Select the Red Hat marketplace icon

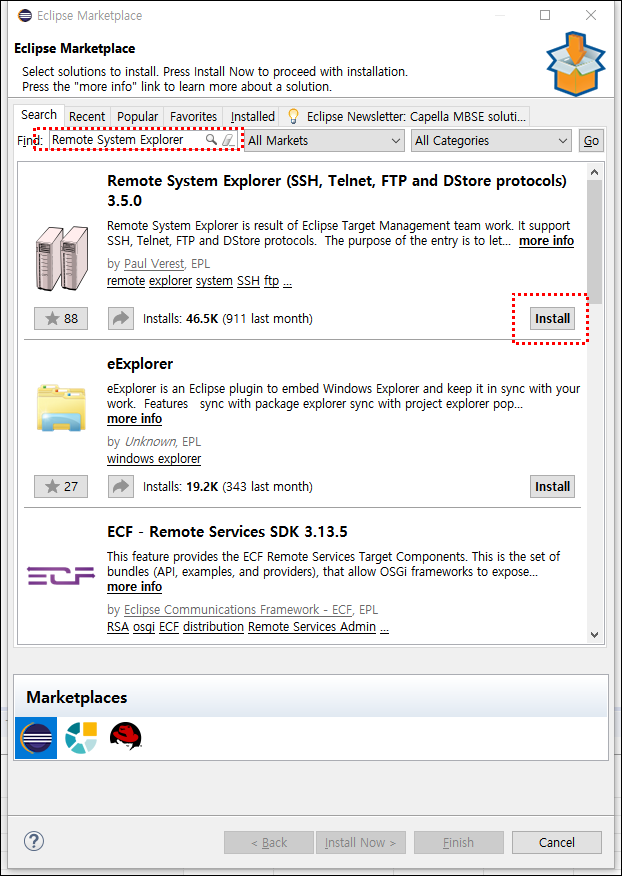click(x=125, y=736)
